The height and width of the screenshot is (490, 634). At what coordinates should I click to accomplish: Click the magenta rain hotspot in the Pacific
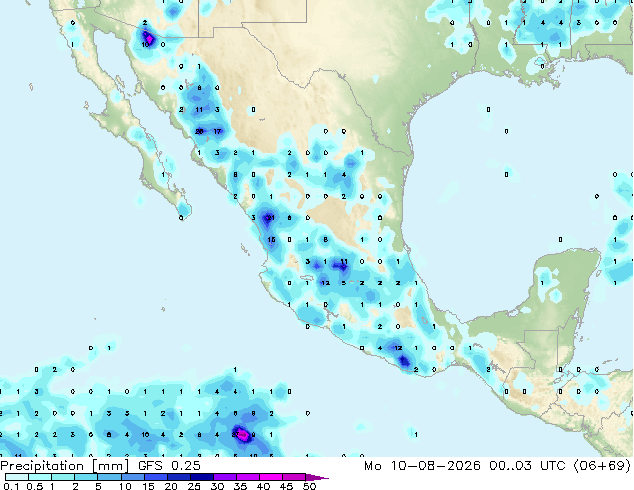pyautogui.click(x=243, y=435)
